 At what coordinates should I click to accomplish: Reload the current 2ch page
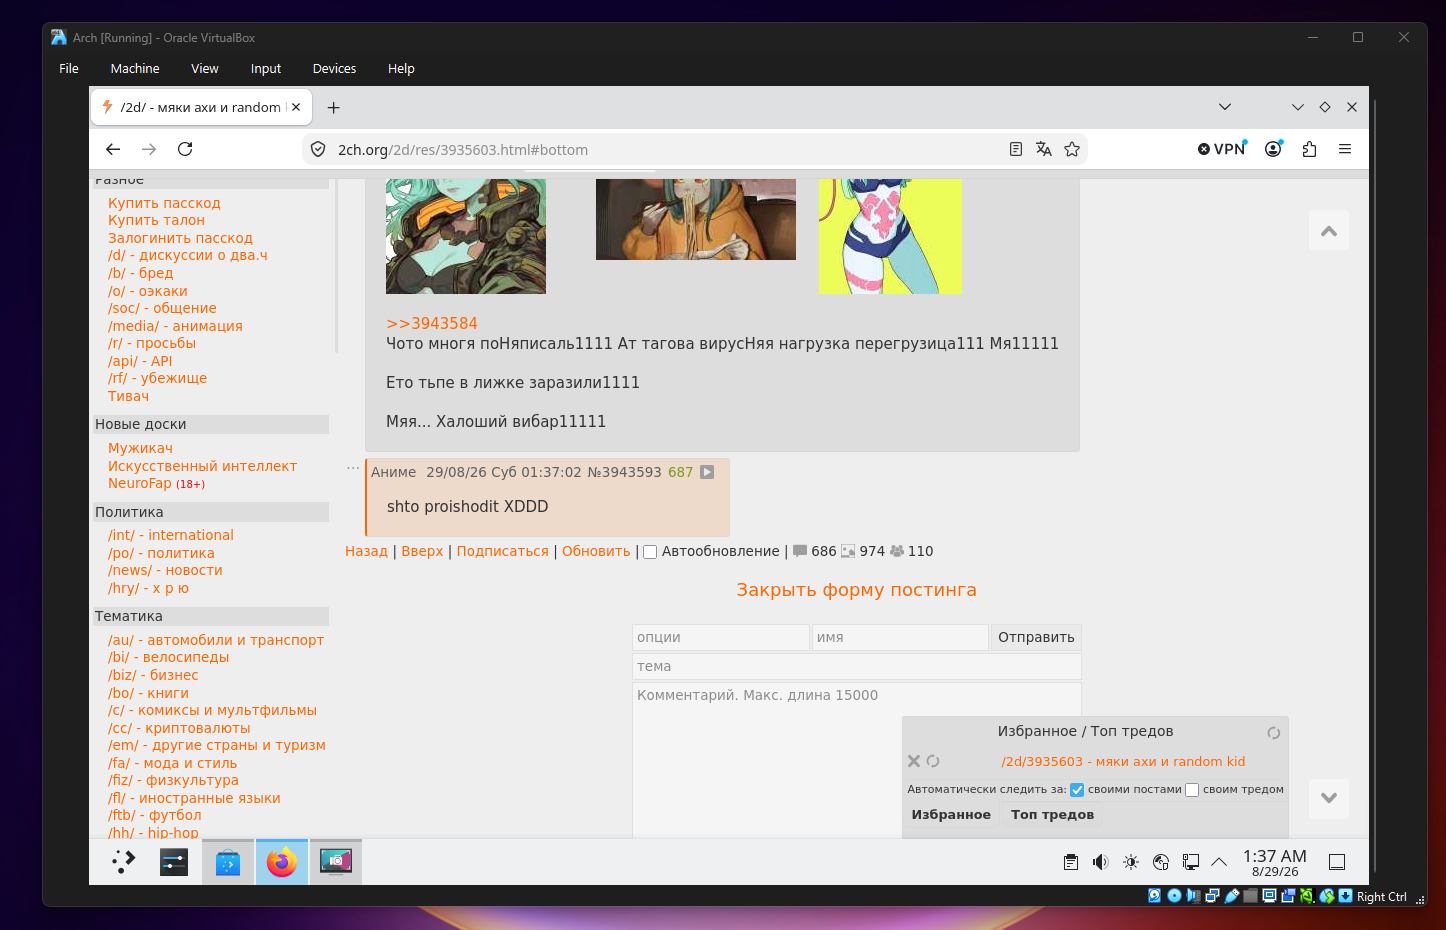click(185, 149)
